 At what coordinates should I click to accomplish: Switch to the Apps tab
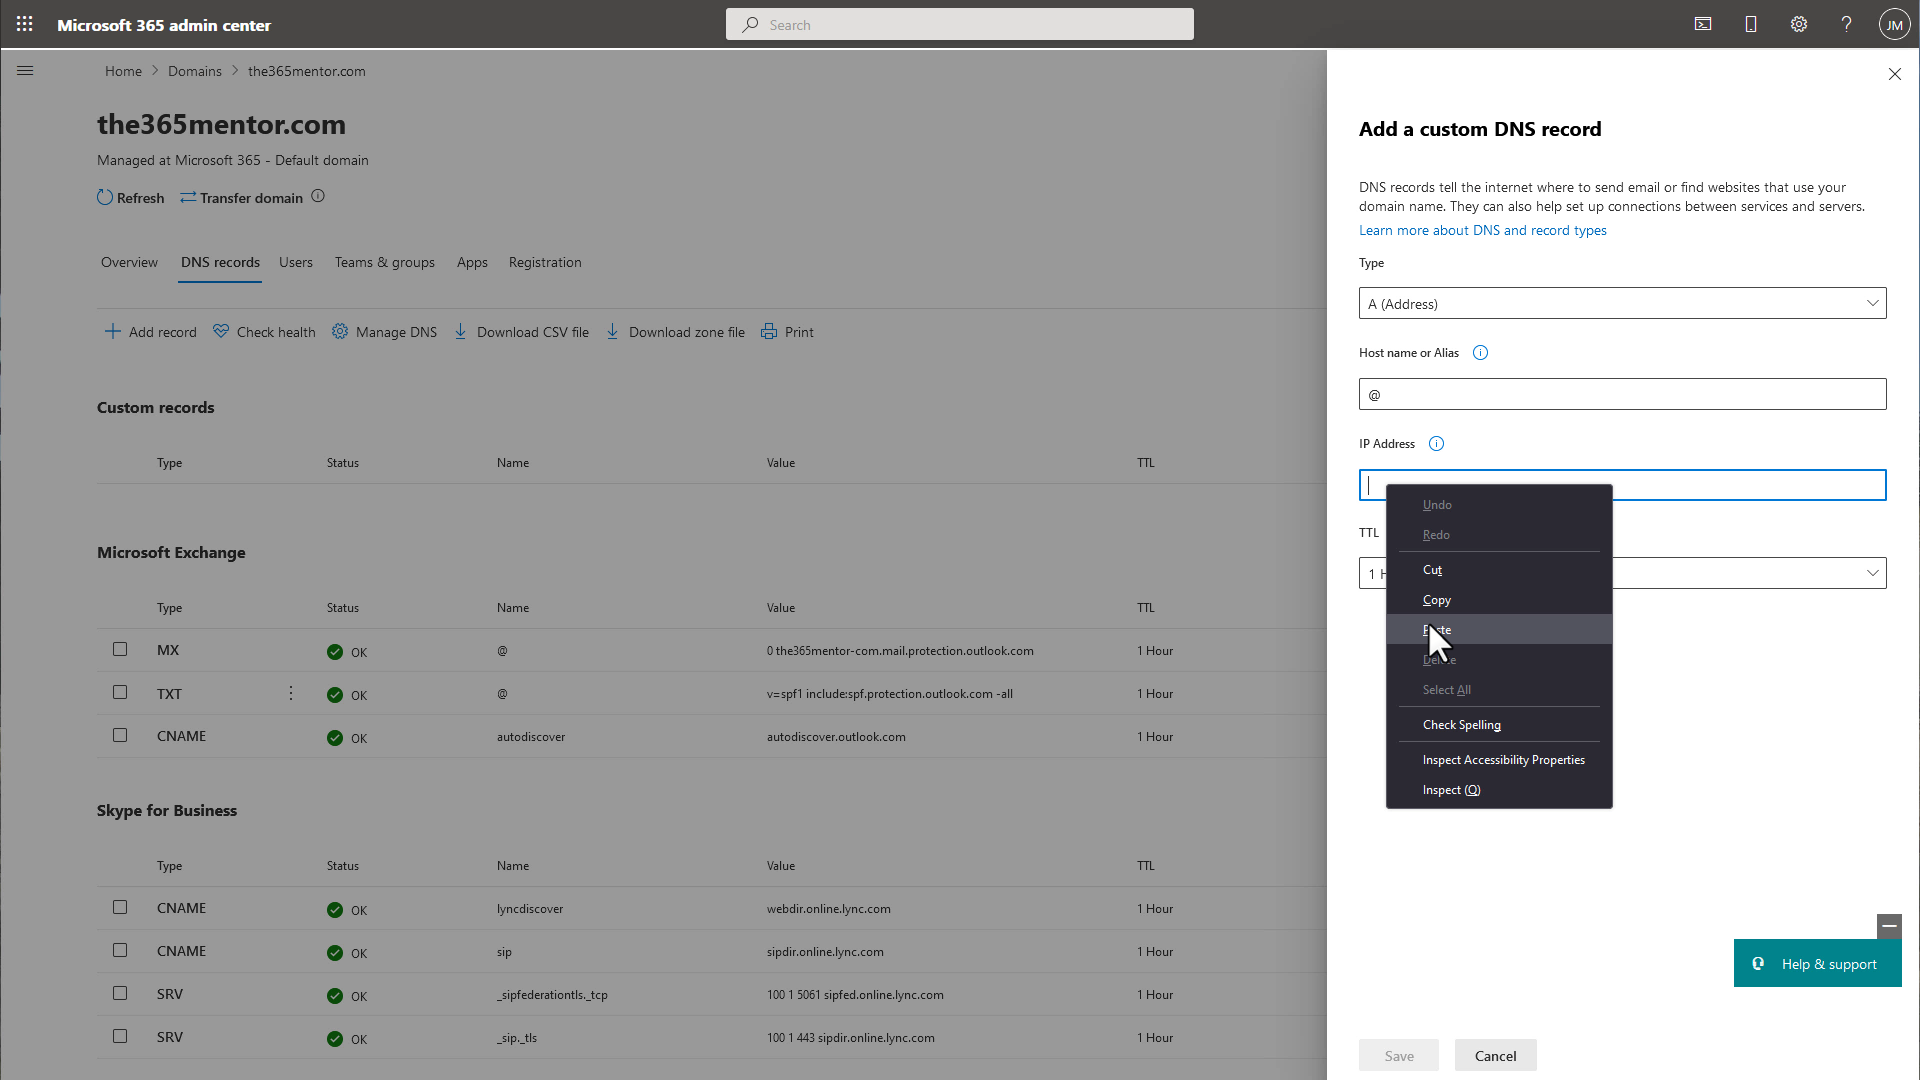472,262
